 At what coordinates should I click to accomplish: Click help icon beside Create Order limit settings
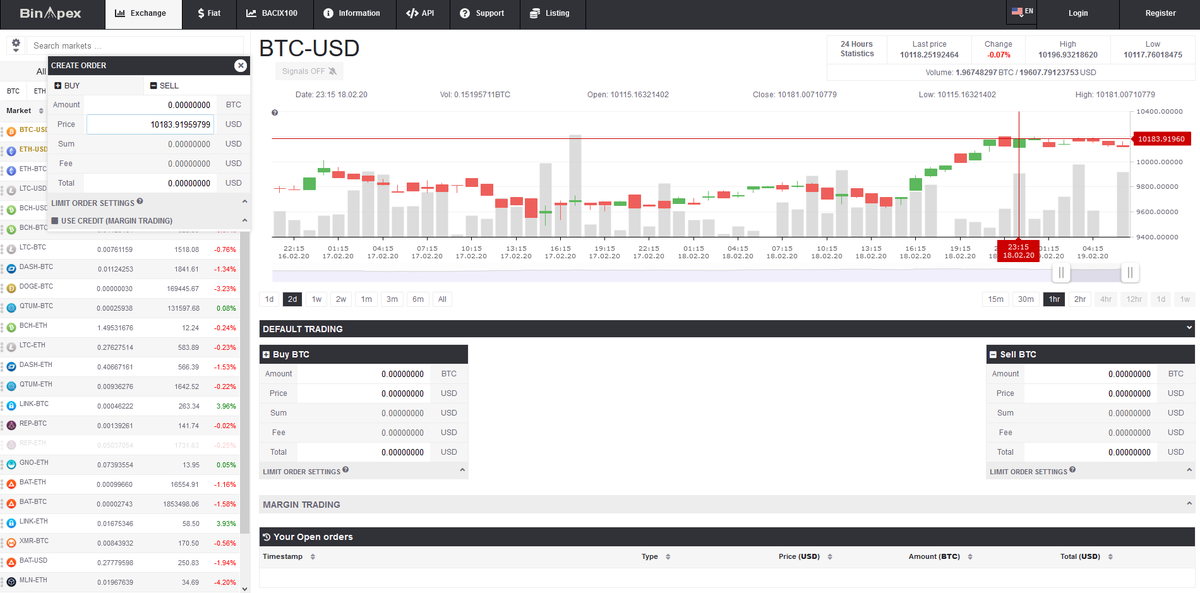tap(140, 202)
